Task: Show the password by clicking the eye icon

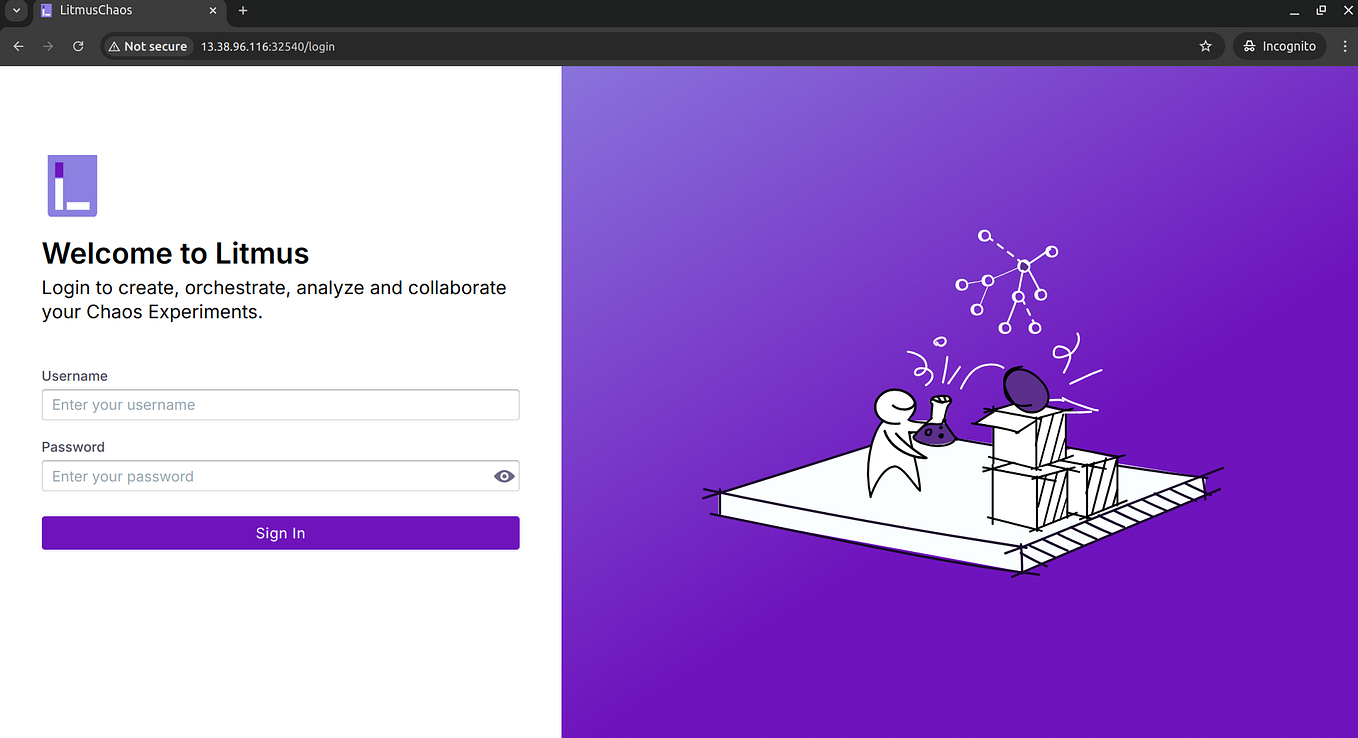Action: click(503, 476)
